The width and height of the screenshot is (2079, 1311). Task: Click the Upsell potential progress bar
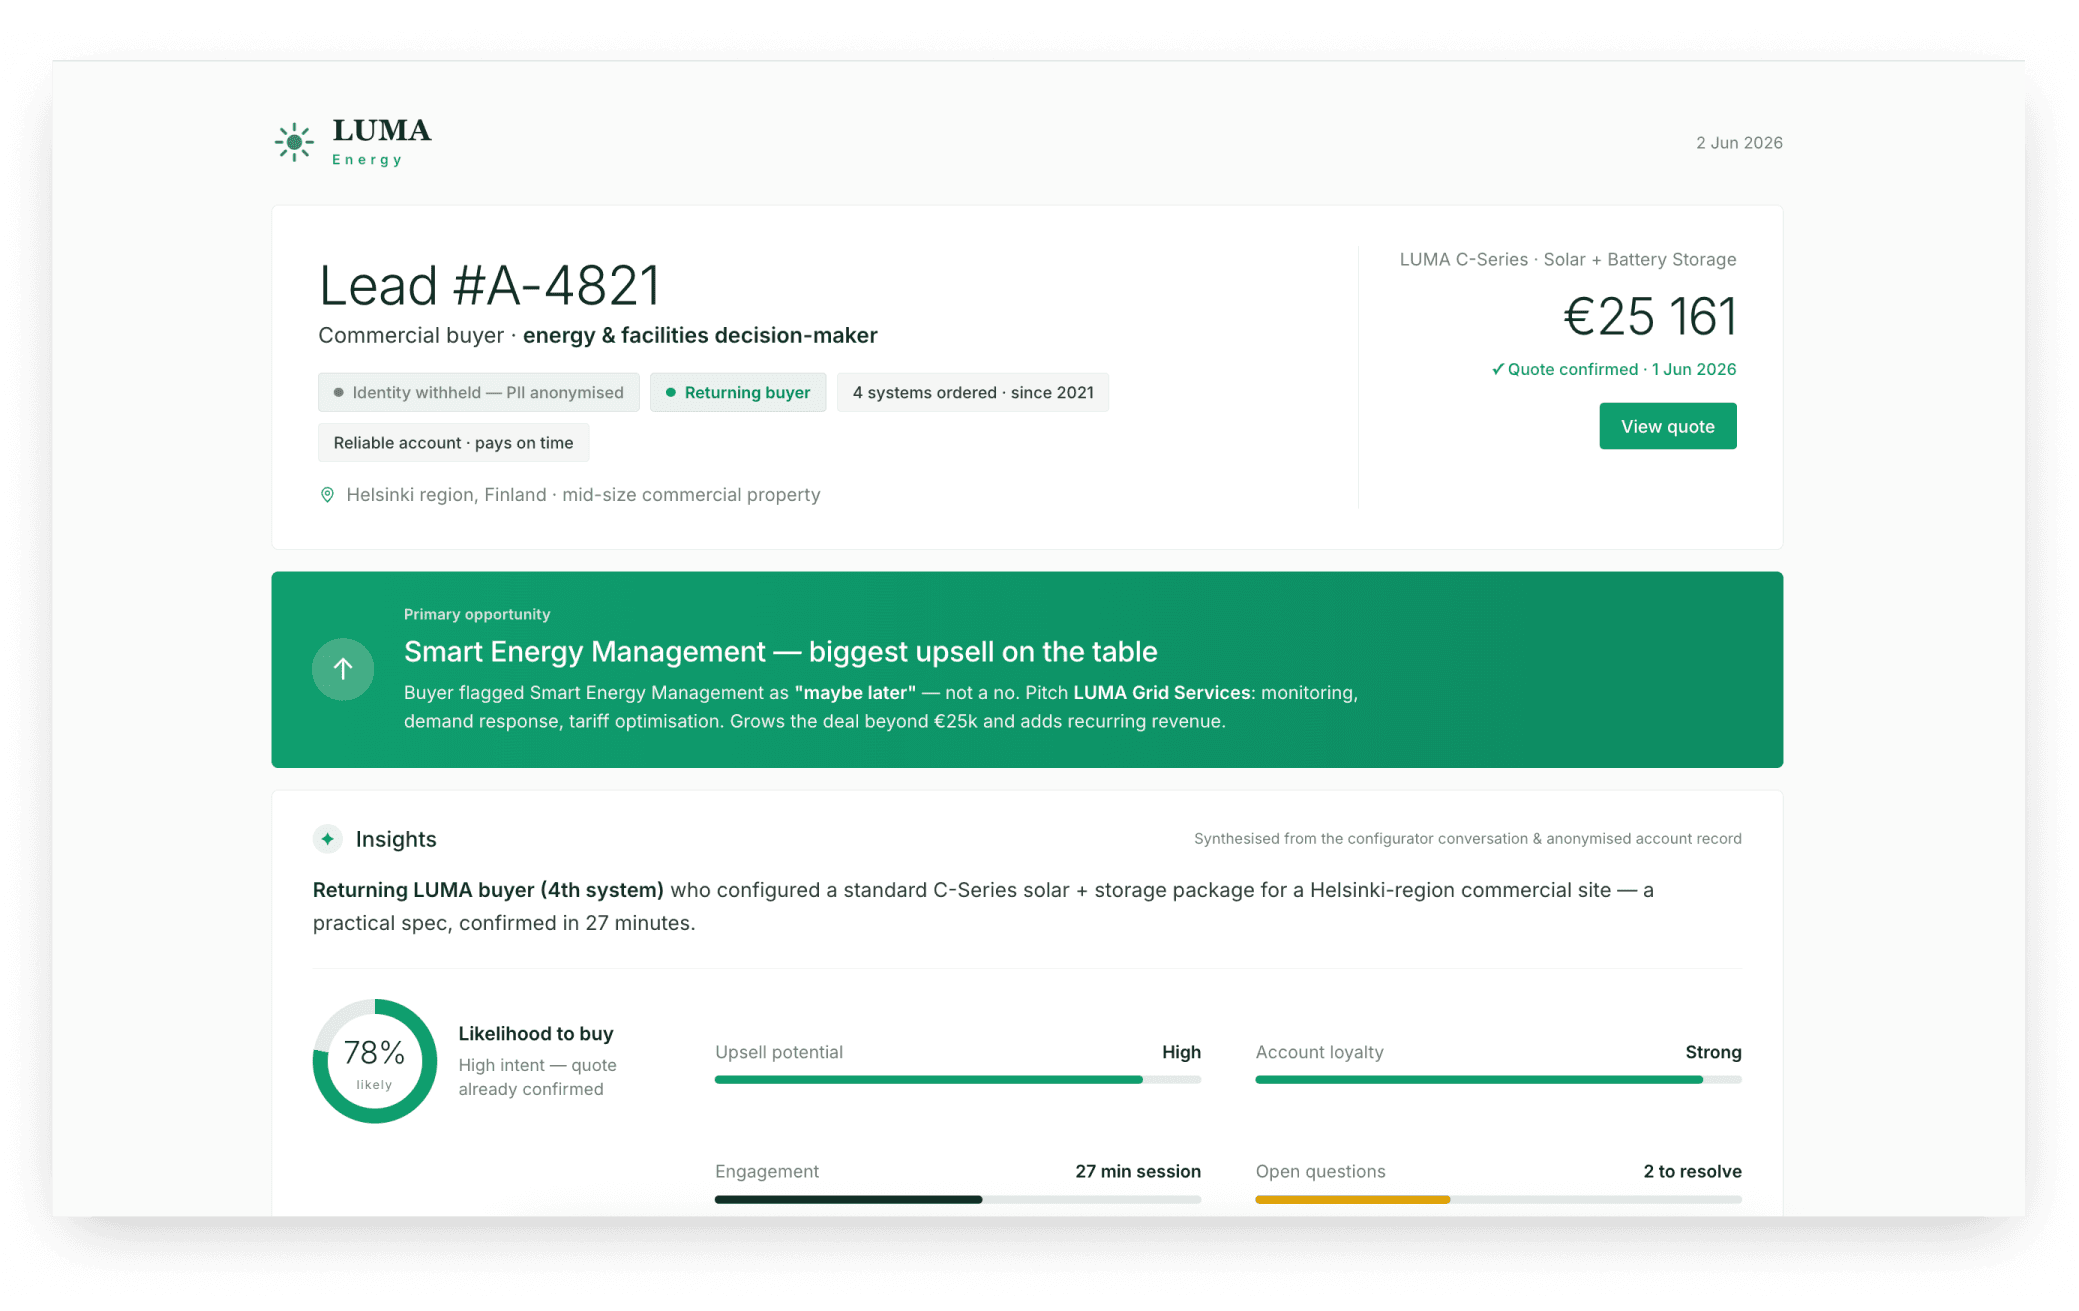(x=957, y=1080)
